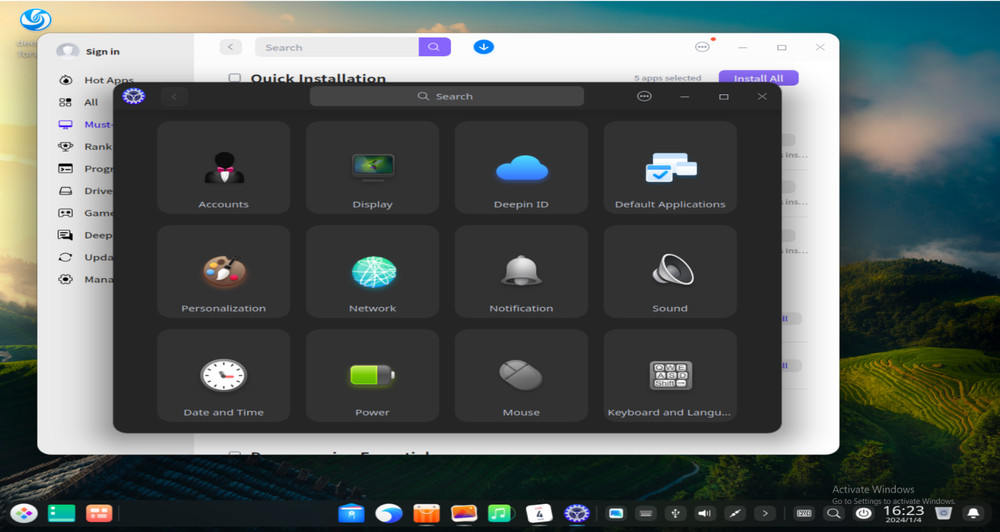Click the green show desktop dock icon

coord(62,514)
